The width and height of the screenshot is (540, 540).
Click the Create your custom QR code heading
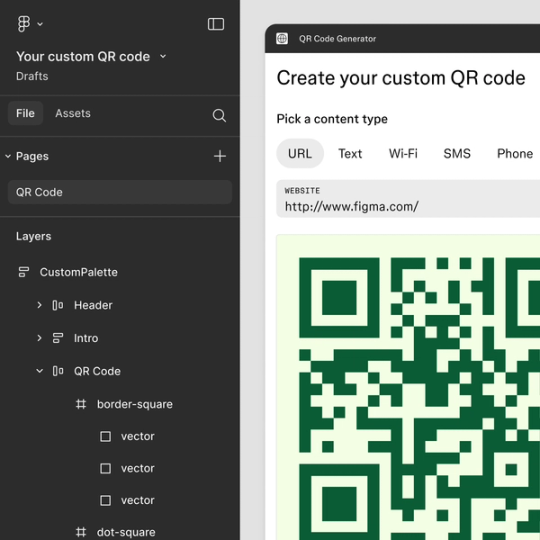point(401,78)
